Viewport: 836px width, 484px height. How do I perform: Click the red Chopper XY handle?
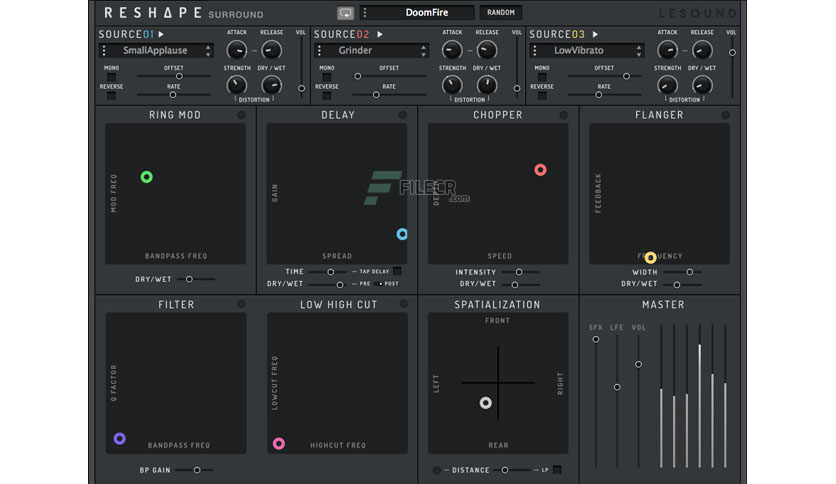tap(540, 170)
